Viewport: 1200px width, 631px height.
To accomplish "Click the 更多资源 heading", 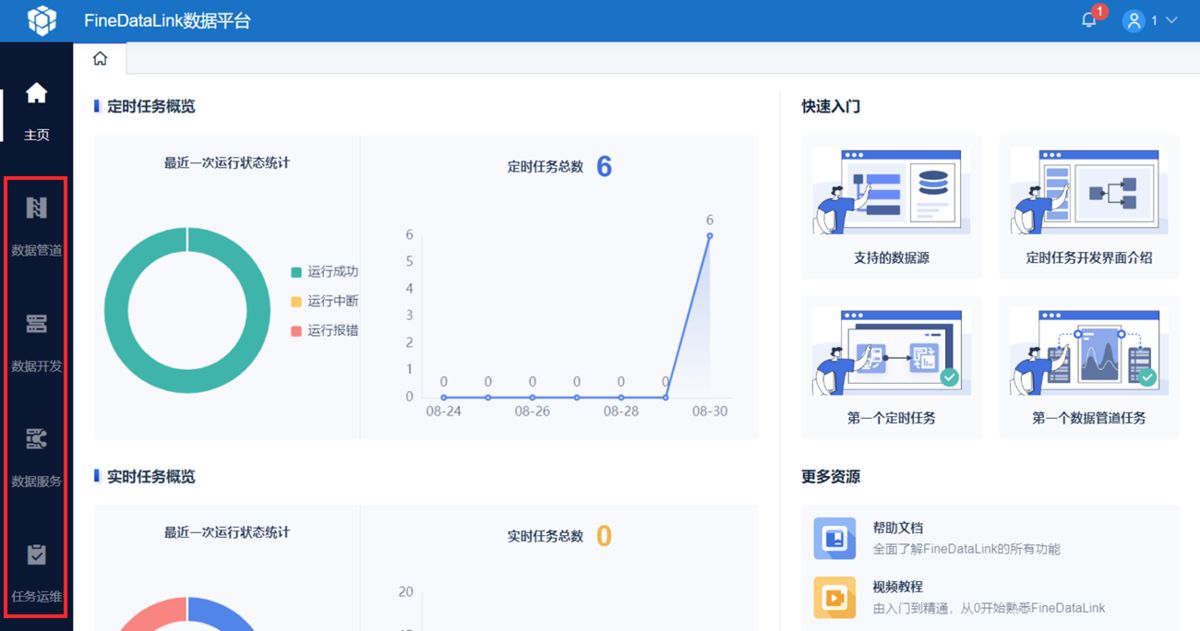I will click(831, 477).
